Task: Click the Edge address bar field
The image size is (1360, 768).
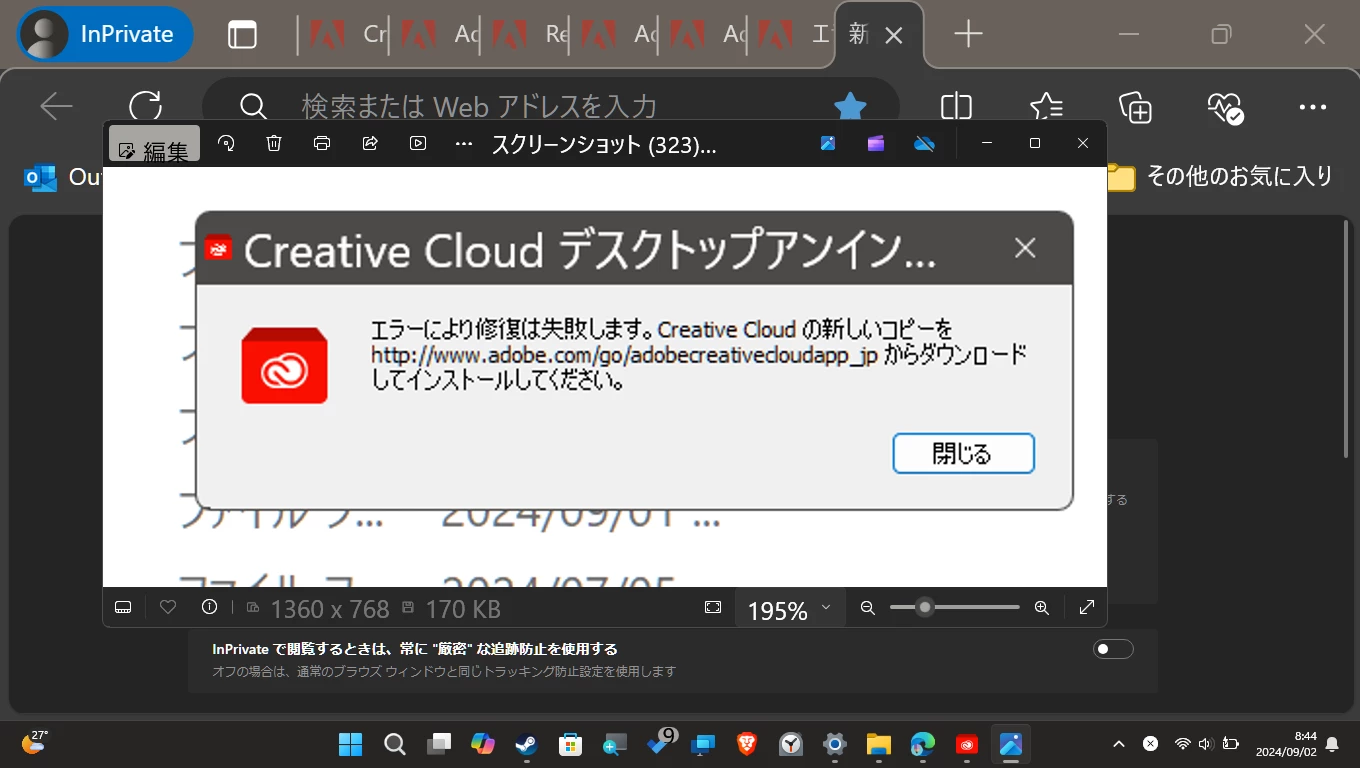Action: click(x=550, y=106)
